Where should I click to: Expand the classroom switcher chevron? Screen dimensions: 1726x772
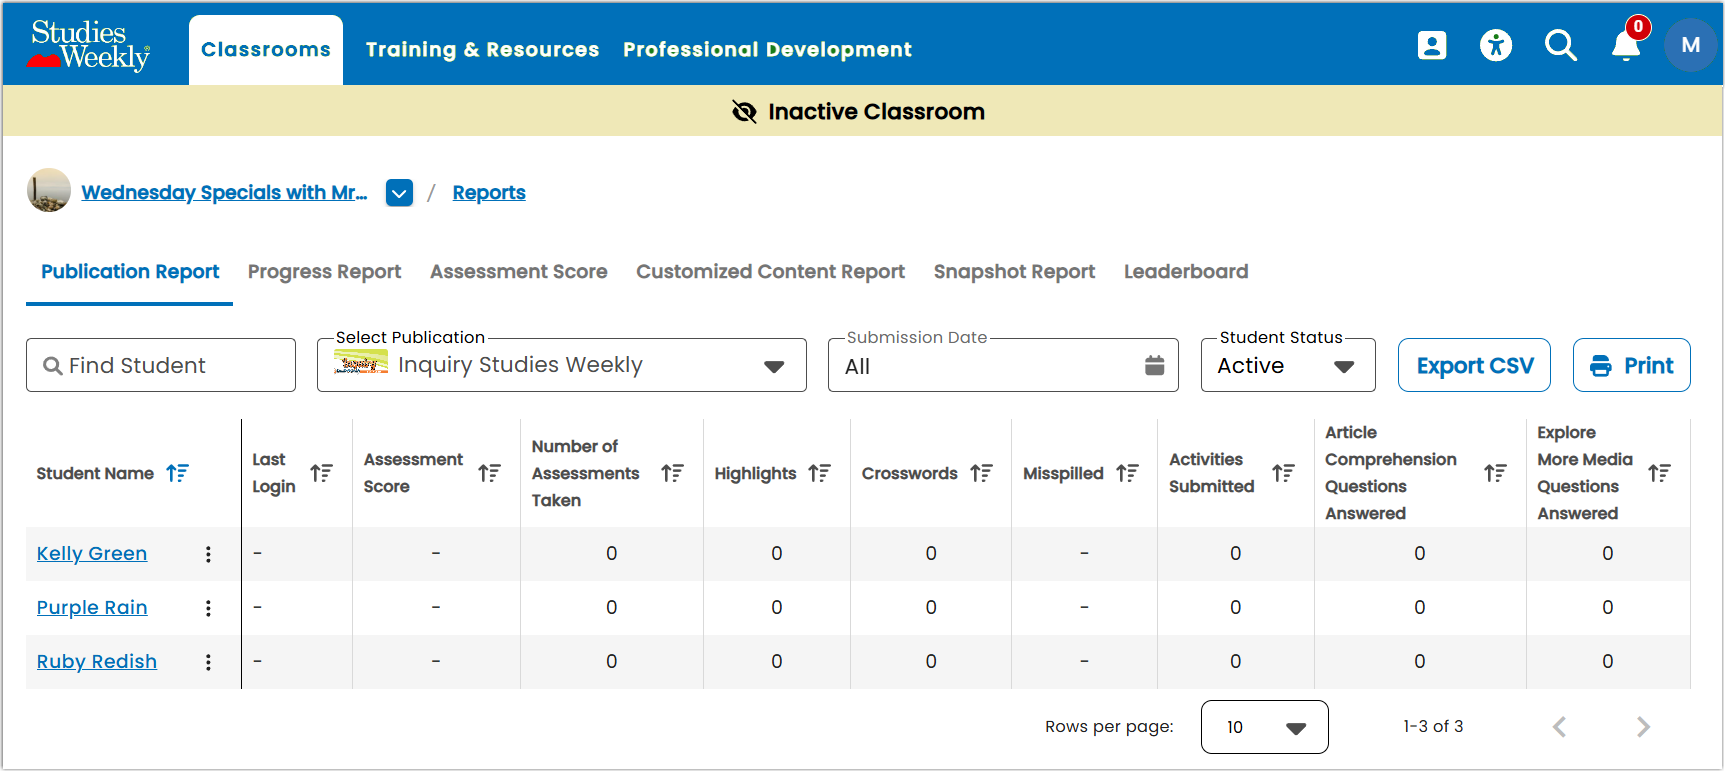[399, 193]
